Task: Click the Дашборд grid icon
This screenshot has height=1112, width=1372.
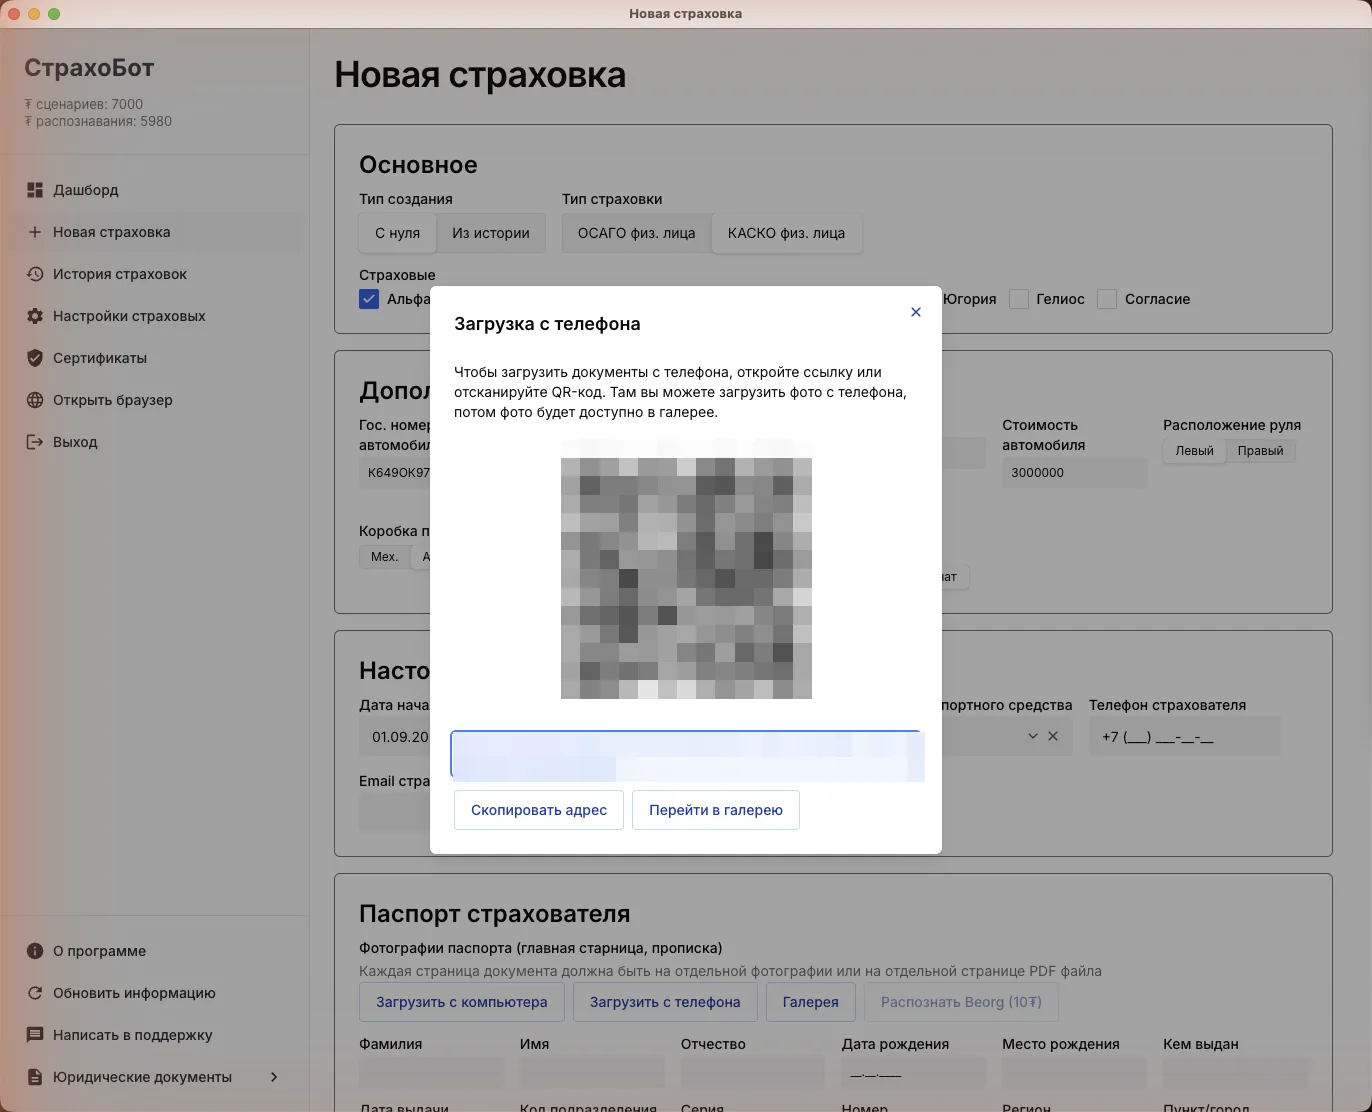Action: tap(35, 190)
